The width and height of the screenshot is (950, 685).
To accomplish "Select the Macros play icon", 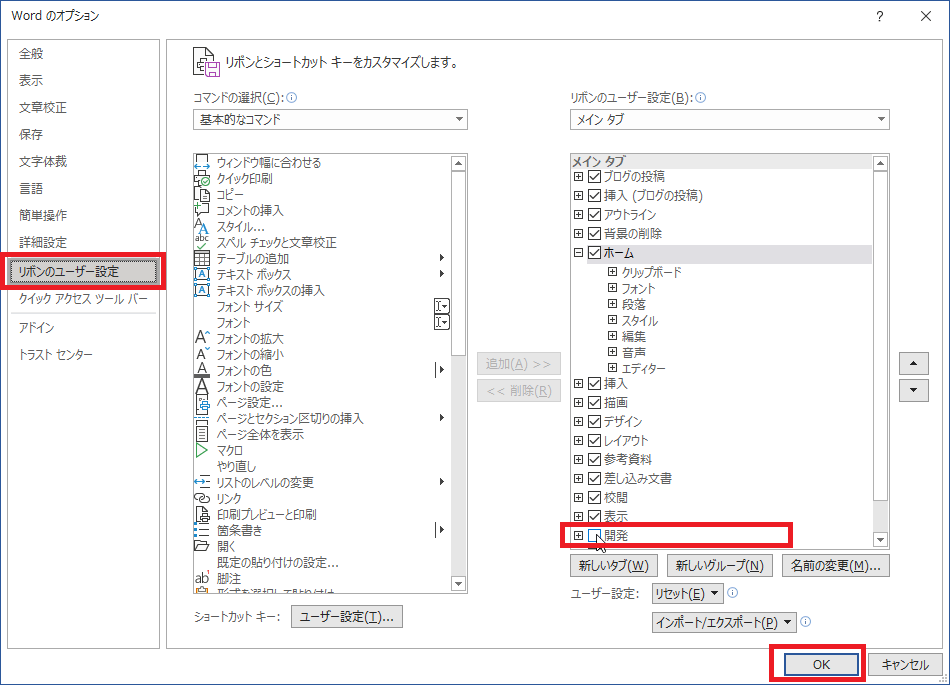I will coord(202,450).
